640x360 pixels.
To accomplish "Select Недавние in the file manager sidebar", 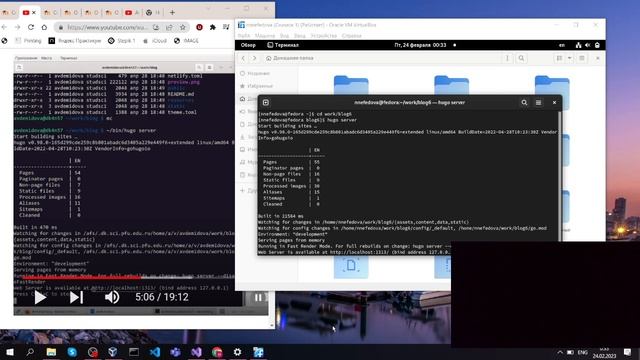I will (x=255, y=73).
